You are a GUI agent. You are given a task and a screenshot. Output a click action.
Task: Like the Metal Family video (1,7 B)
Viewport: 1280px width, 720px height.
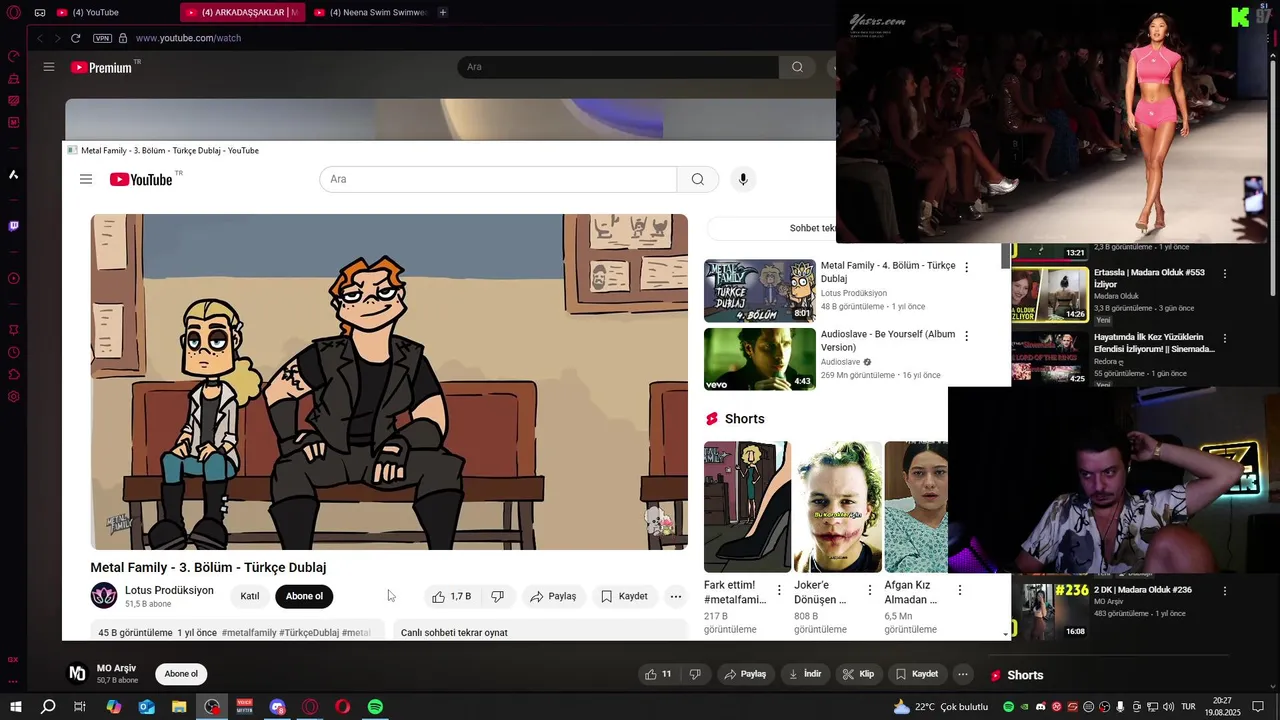pos(451,596)
